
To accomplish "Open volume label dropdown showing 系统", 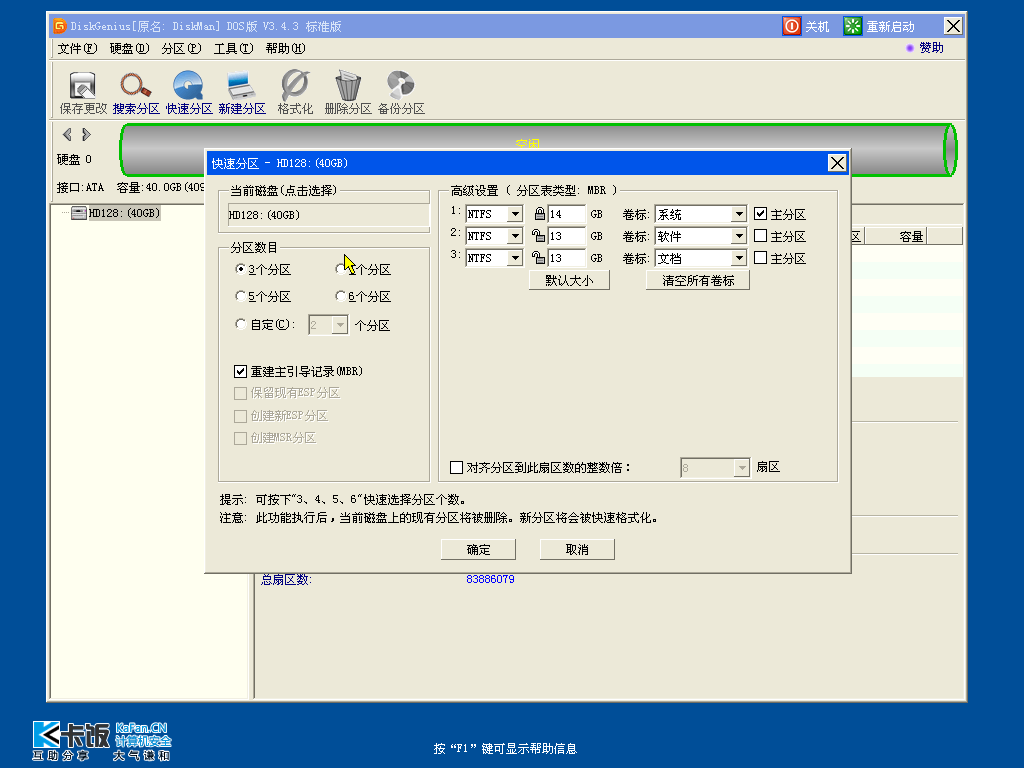I will [739, 214].
